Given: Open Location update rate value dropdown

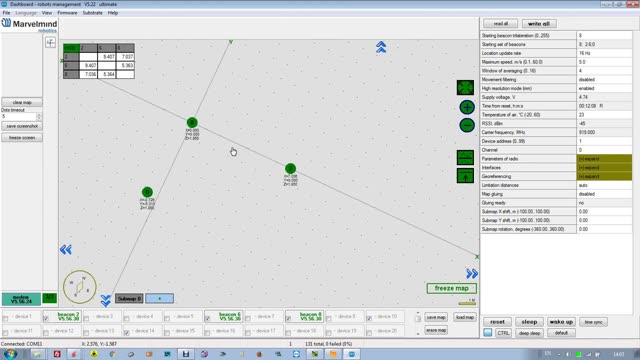Looking at the screenshot, I should pos(604,53).
